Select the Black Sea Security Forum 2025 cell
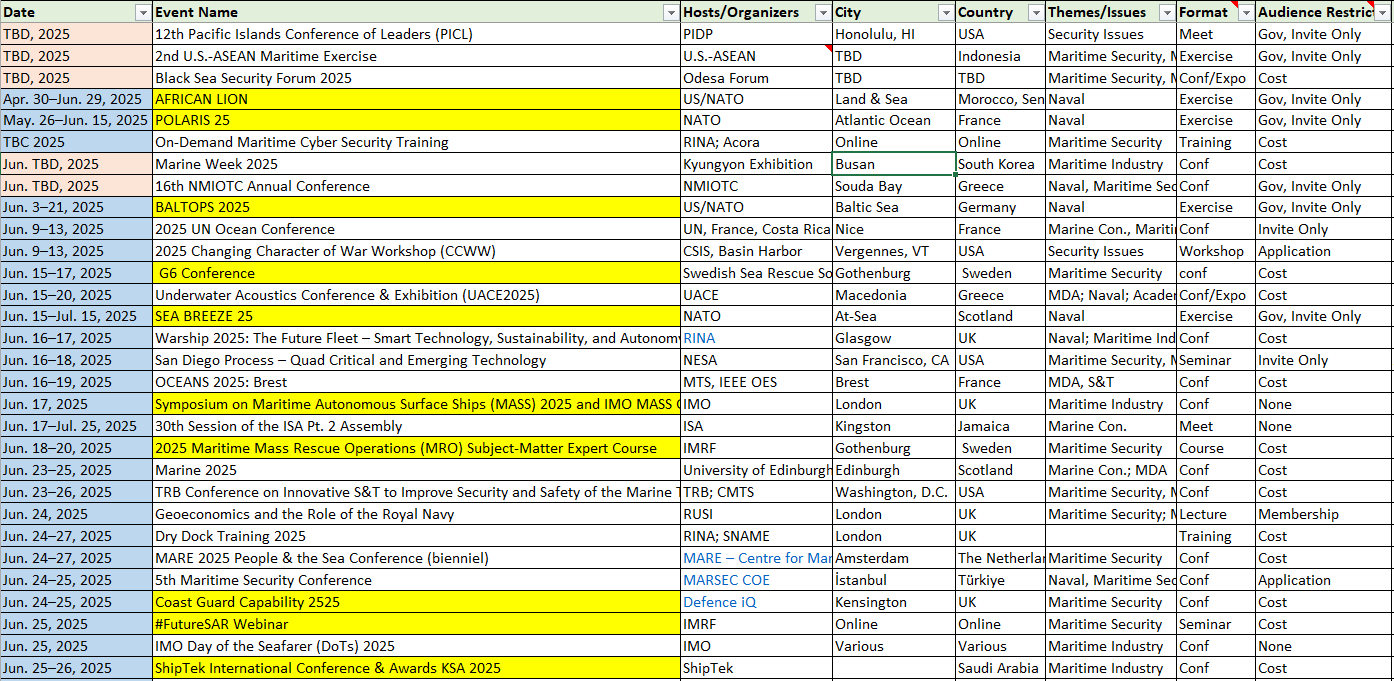 (416, 78)
